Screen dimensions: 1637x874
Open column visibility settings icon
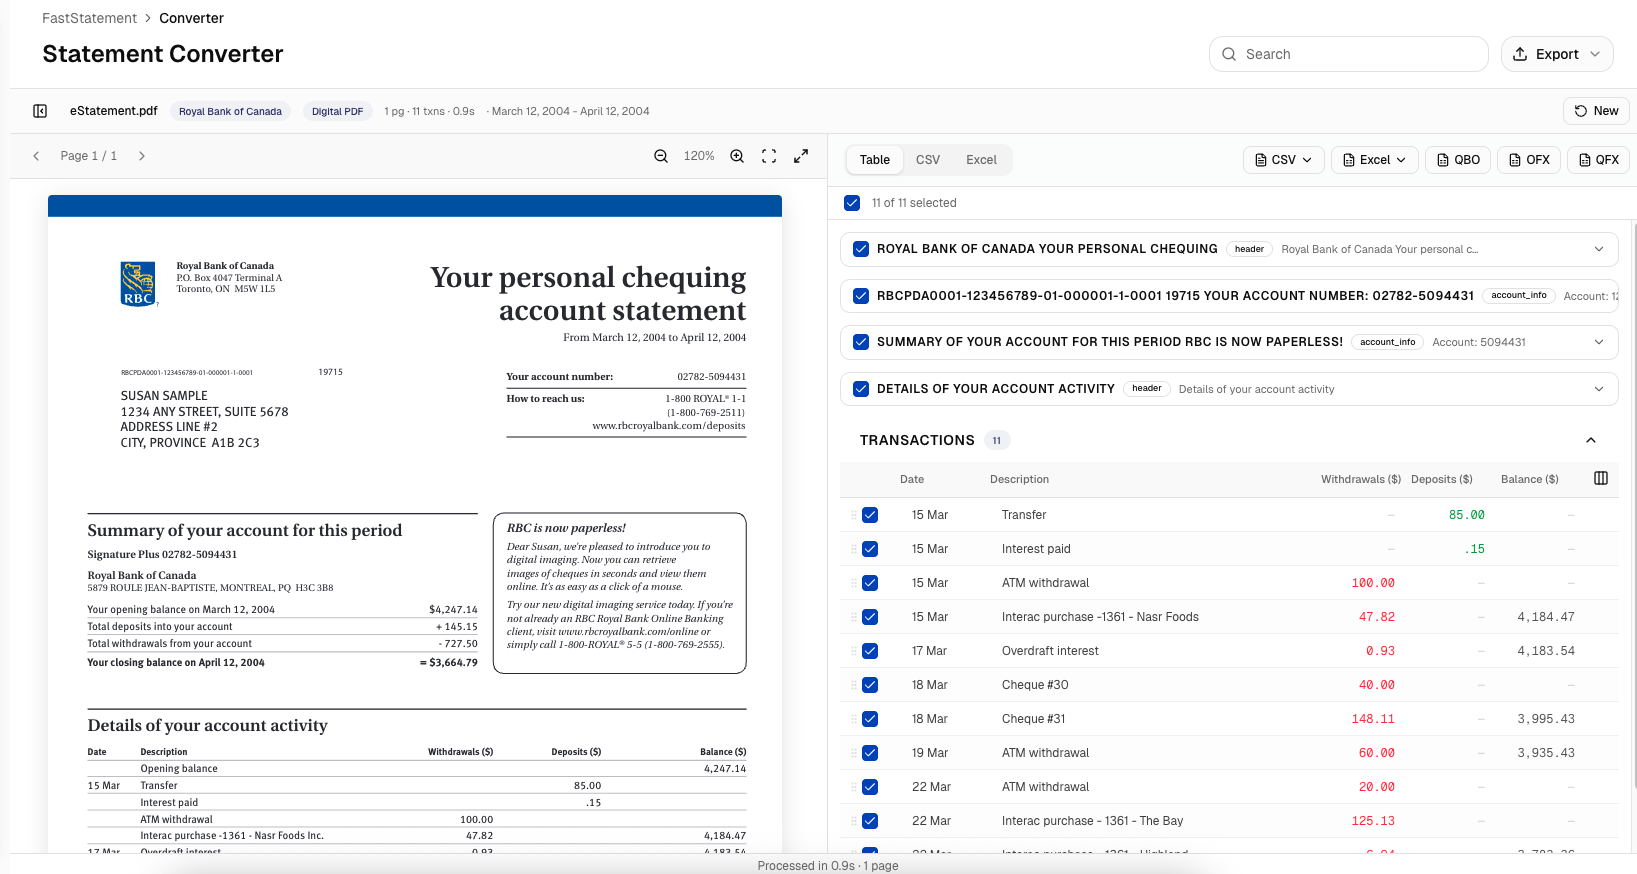tap(1600, 479)
